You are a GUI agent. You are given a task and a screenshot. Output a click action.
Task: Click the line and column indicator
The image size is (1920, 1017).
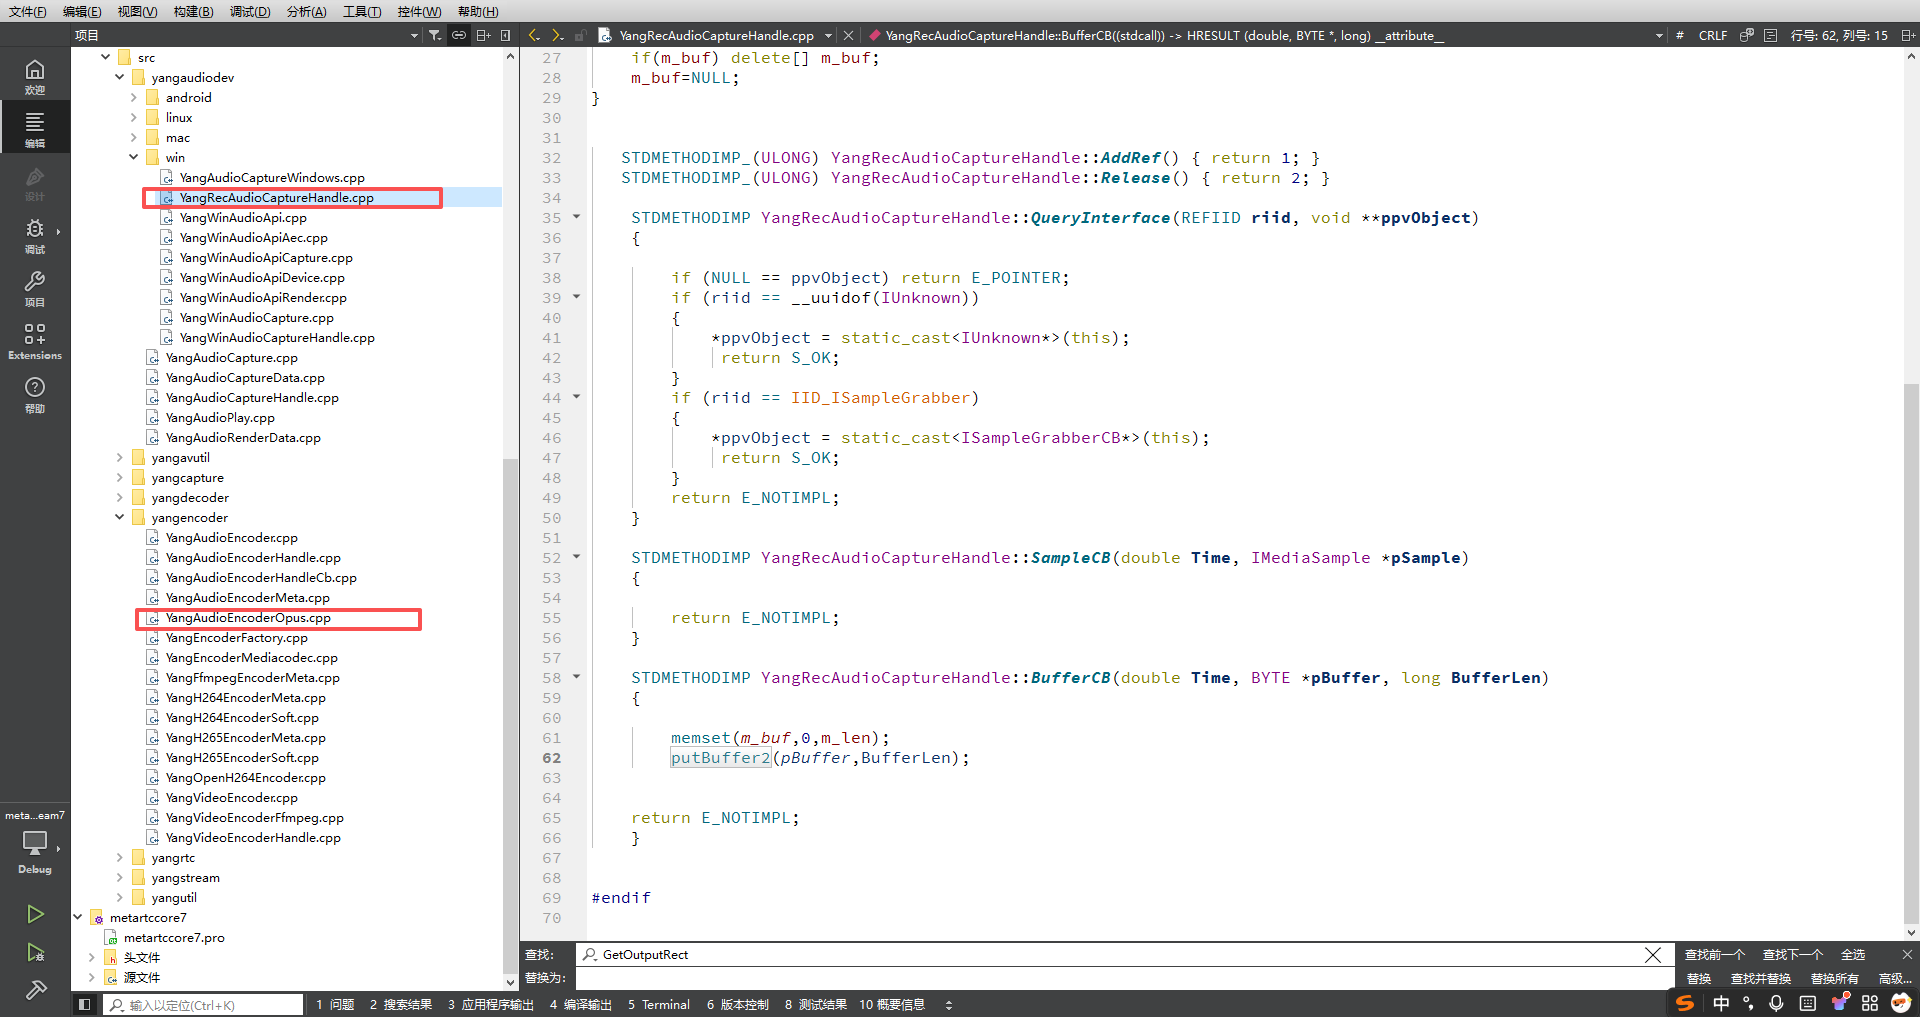(x=1839, y=35)
